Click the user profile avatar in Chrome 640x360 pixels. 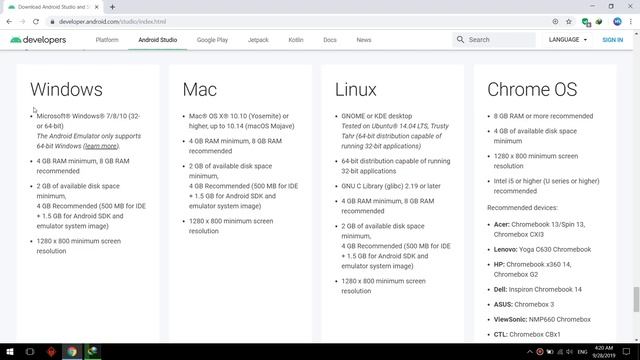pyautogui.click(x=617, y=22)
